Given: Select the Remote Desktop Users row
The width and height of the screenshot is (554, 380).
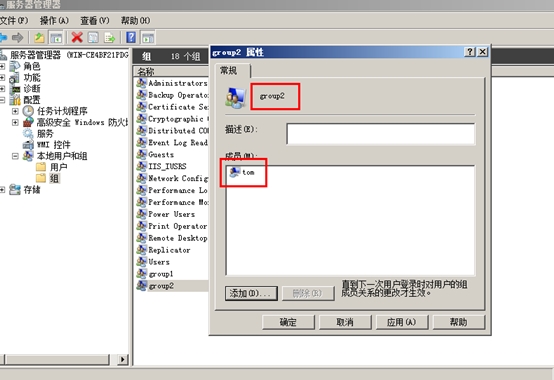Looking at the screenshot, I should [x=172, y=238].
